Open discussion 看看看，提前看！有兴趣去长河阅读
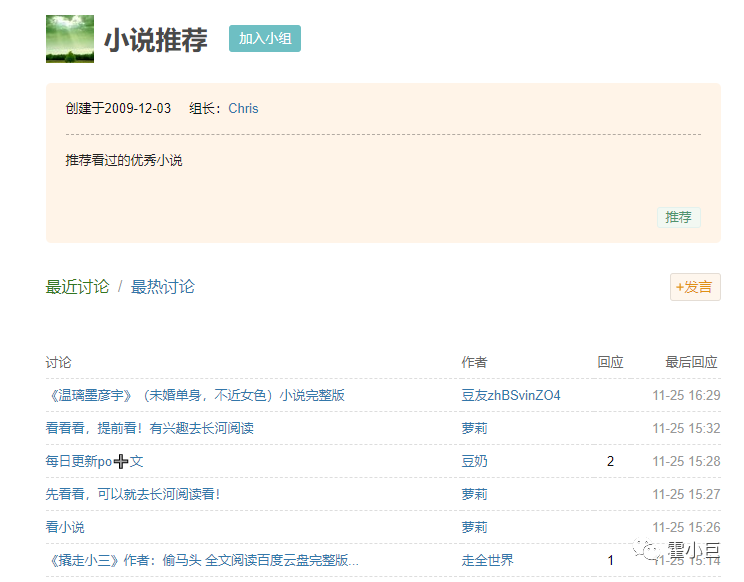This screenshot has height=582, width=744. (x=149, y=428)
